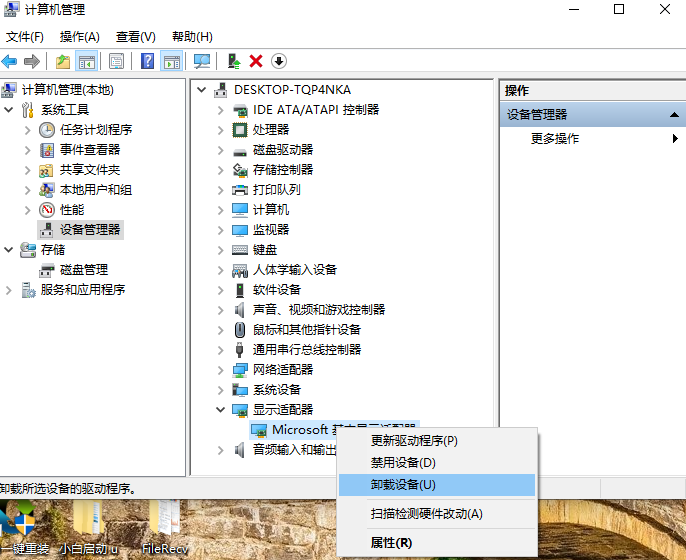Select 事件查看器 in the left tree
The width and height of the screenshot is (686, 560).
[x=89, y=150]
